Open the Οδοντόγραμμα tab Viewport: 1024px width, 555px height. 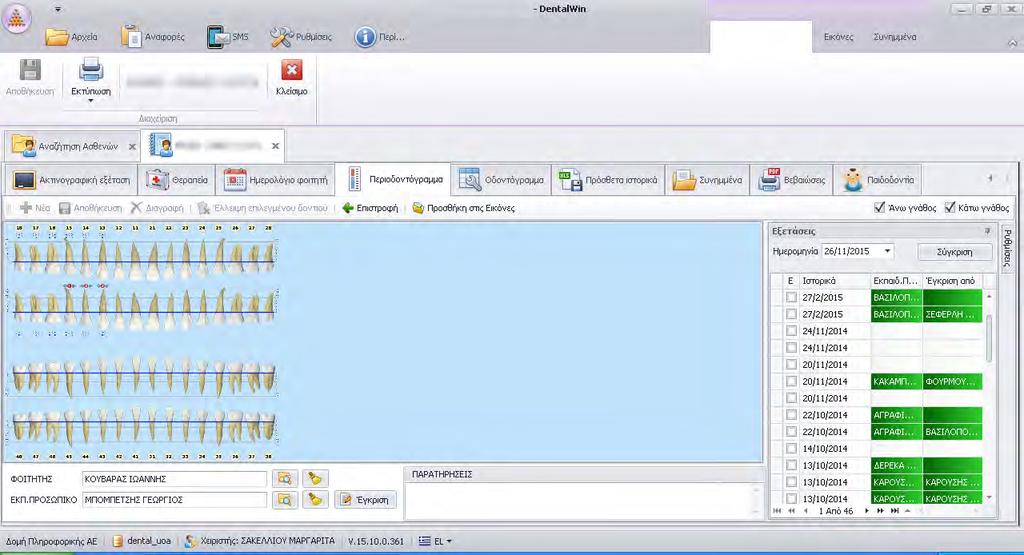coord(502,180)
